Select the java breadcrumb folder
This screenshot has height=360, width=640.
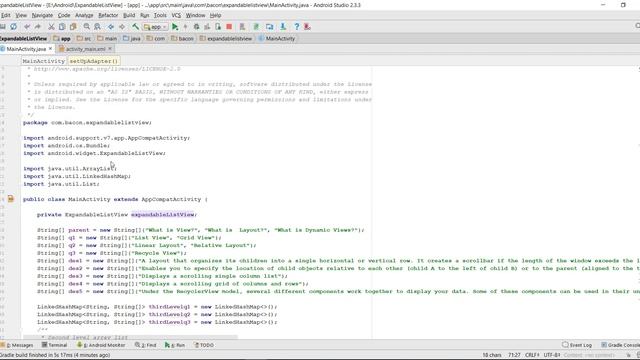point(132,38)
